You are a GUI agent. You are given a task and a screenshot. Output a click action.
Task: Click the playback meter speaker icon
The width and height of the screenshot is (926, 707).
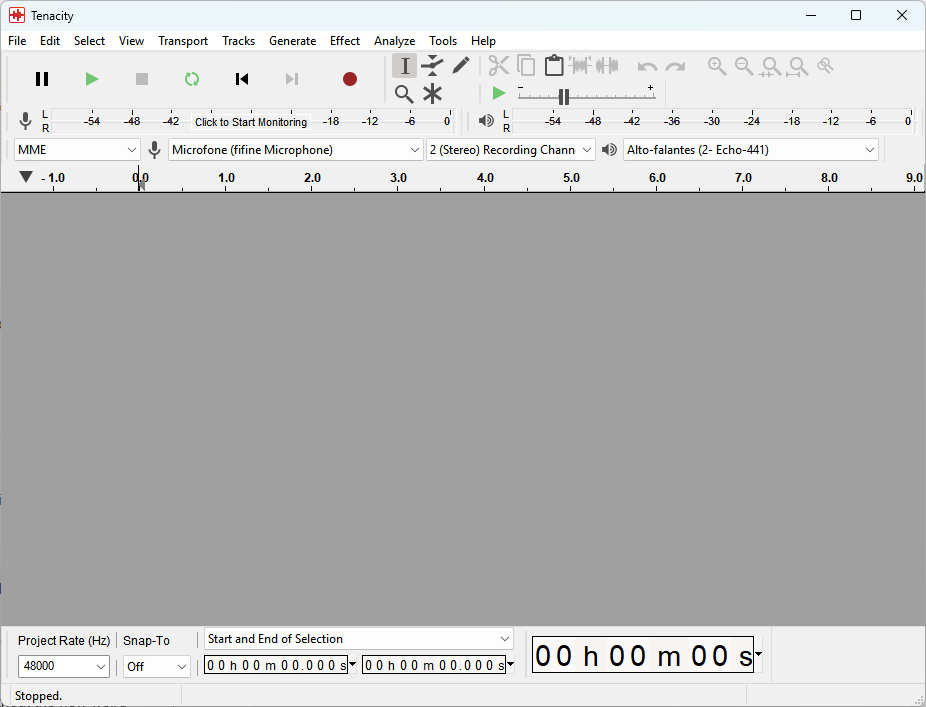tap(486, 121)
